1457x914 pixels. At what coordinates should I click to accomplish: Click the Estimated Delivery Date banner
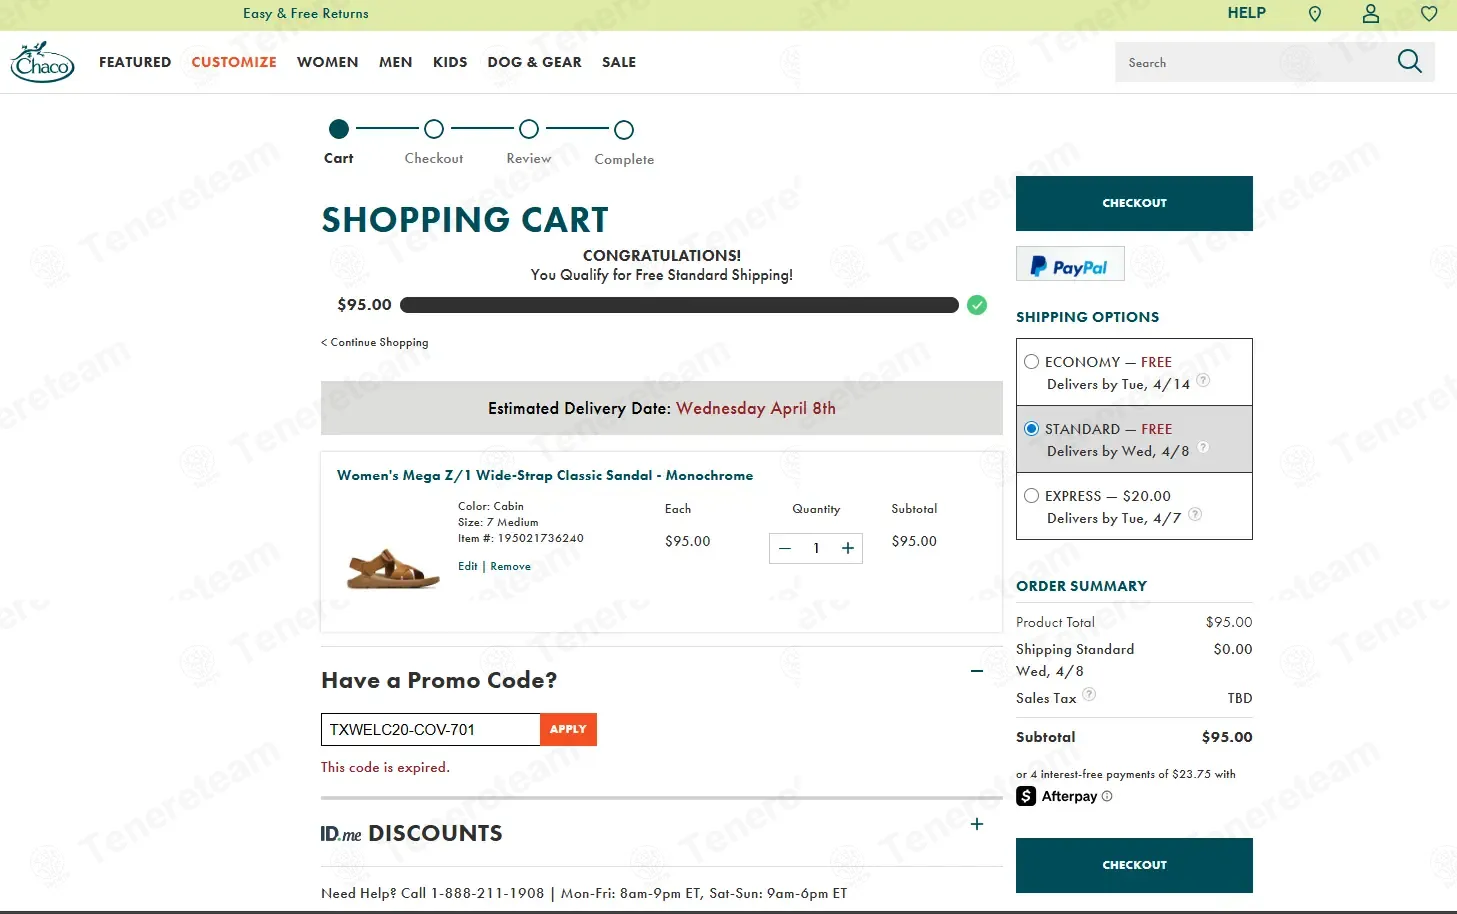(662, 408)
